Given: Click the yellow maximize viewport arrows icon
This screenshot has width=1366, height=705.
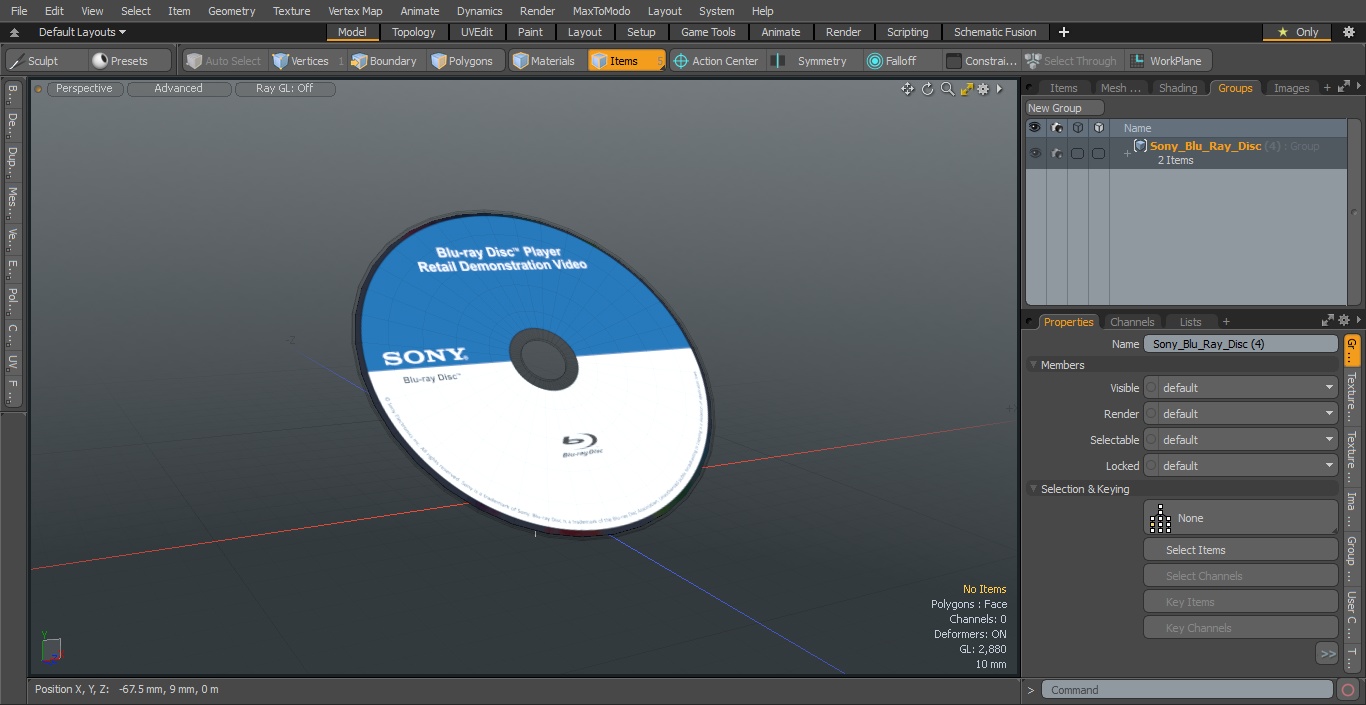Looking at the screenshot, I should (966, 89).
